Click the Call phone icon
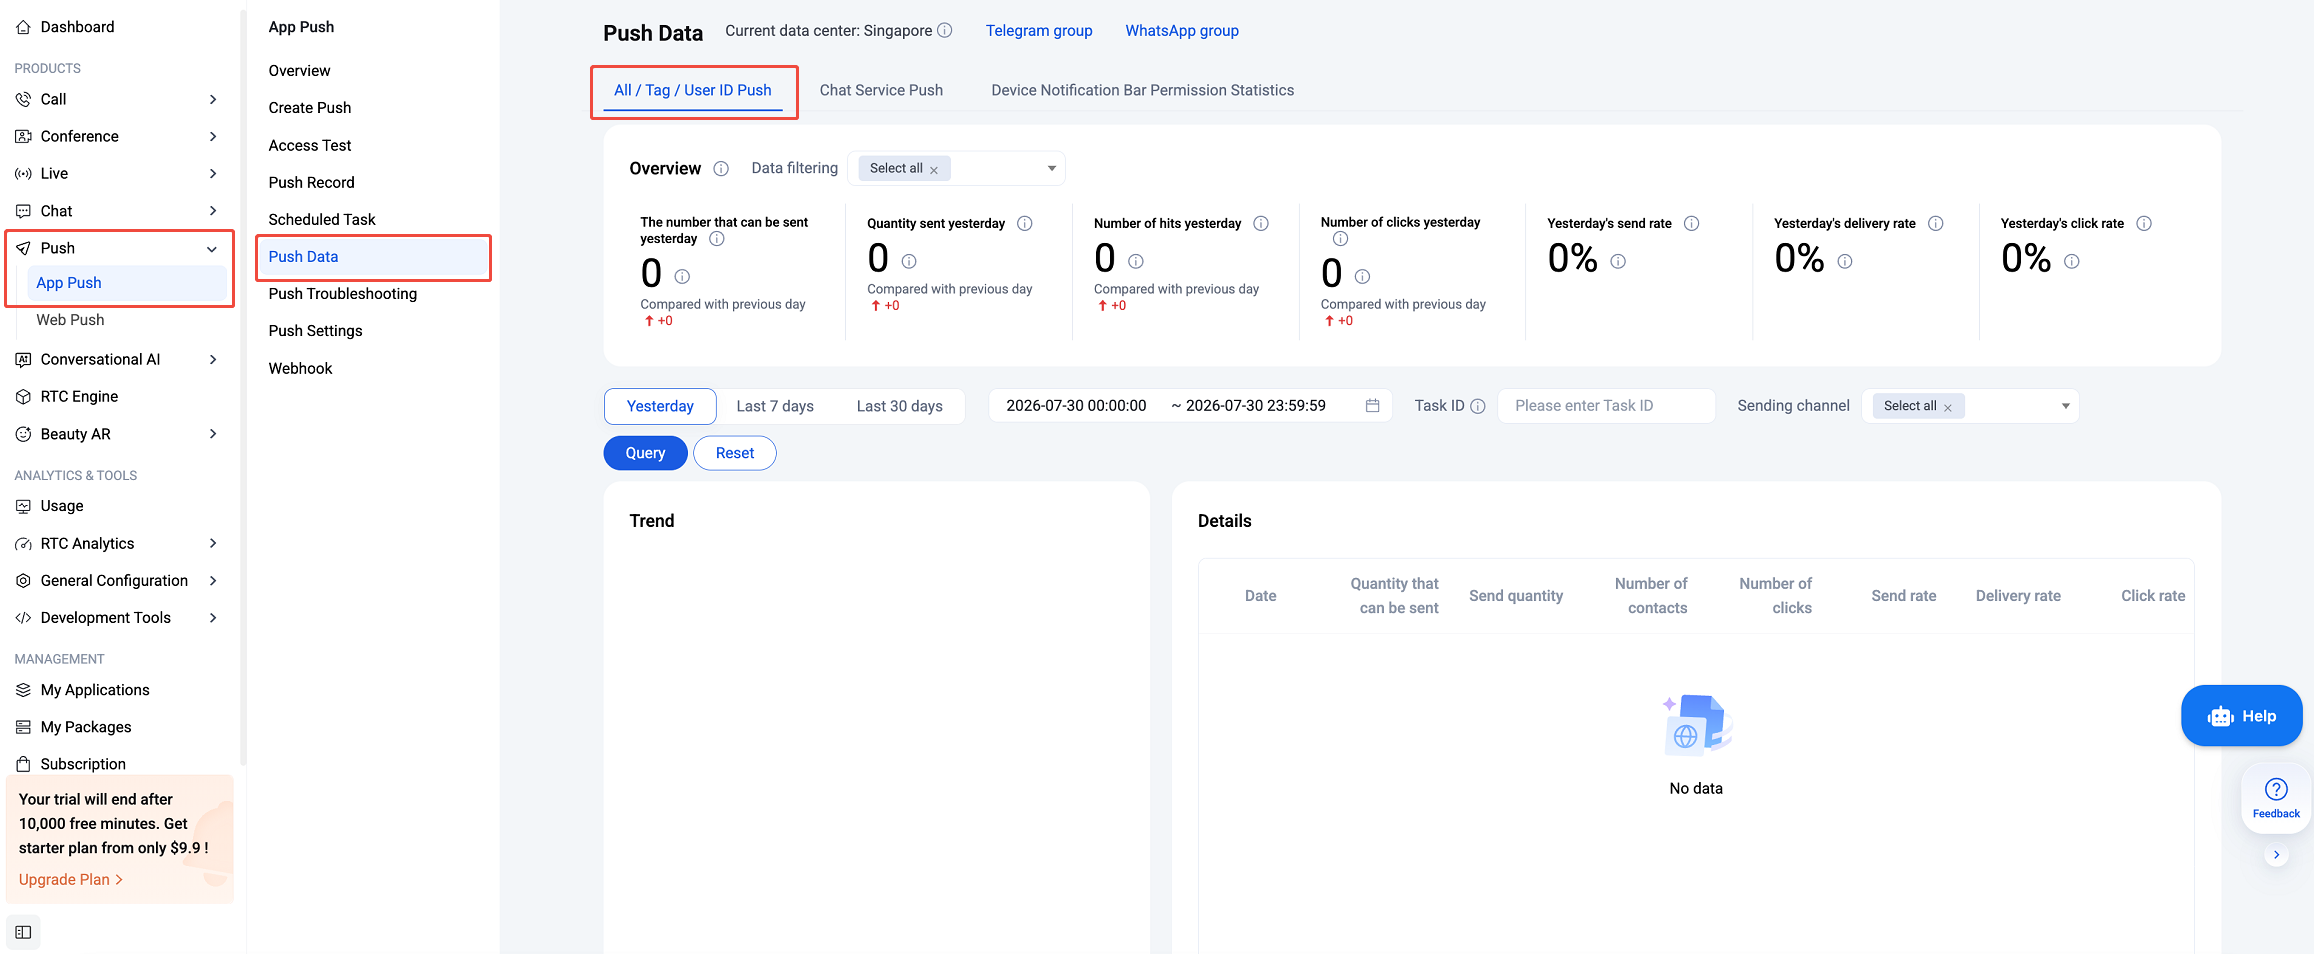This screenshot has width=2314, height=954. coord(23,99)
